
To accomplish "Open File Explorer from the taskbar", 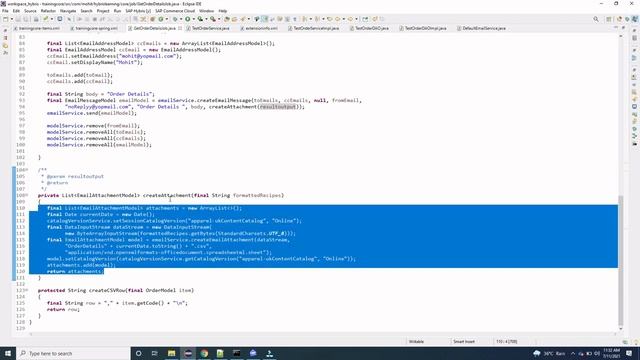I will tap(171, 353).
